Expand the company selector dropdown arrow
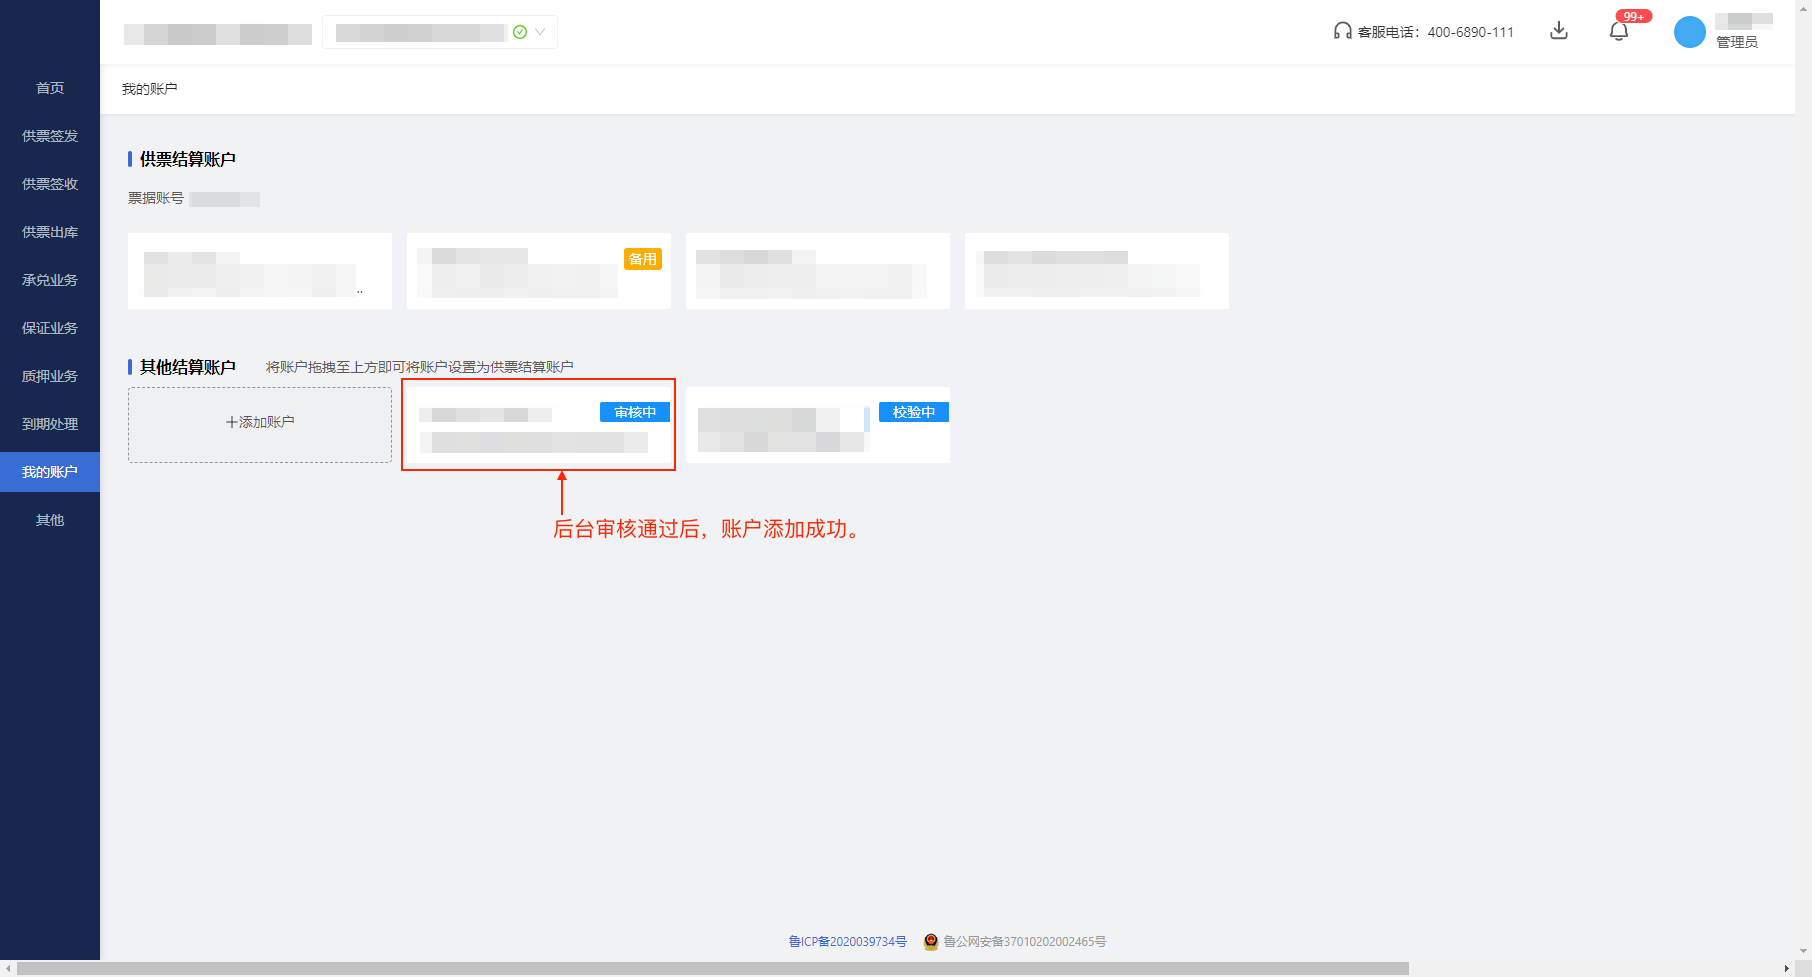The width and height of the screenshot is (1812, 977). pyautogui.click(x=540, y=31)
